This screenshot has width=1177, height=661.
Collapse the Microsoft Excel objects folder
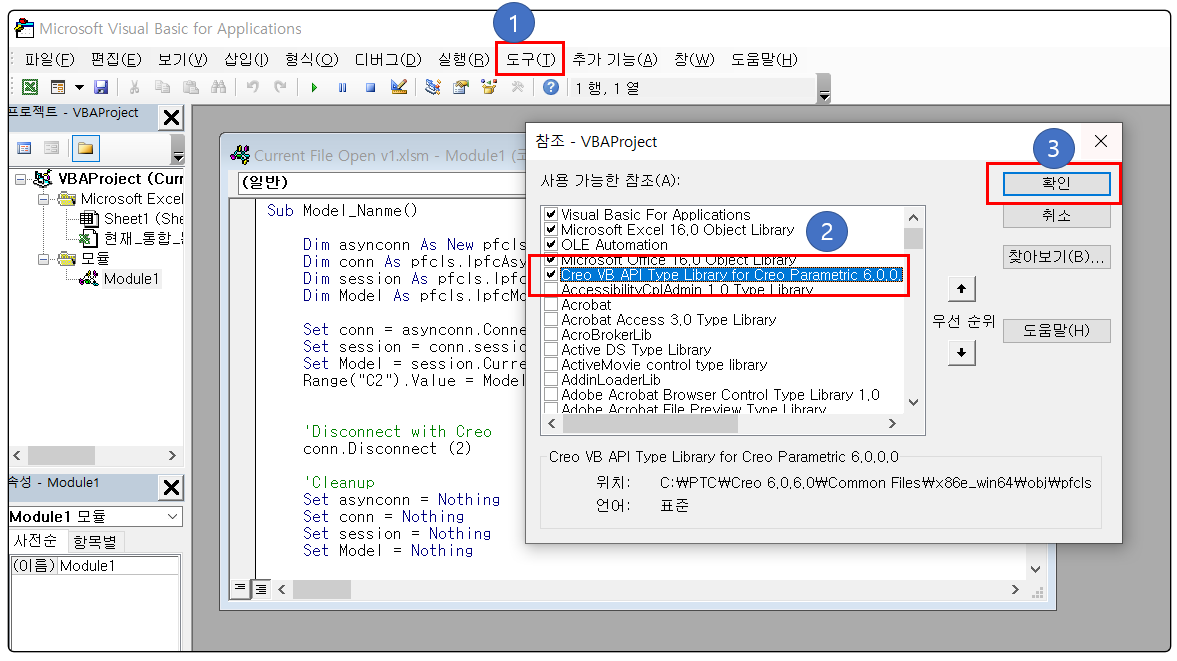tap(44, 200)
